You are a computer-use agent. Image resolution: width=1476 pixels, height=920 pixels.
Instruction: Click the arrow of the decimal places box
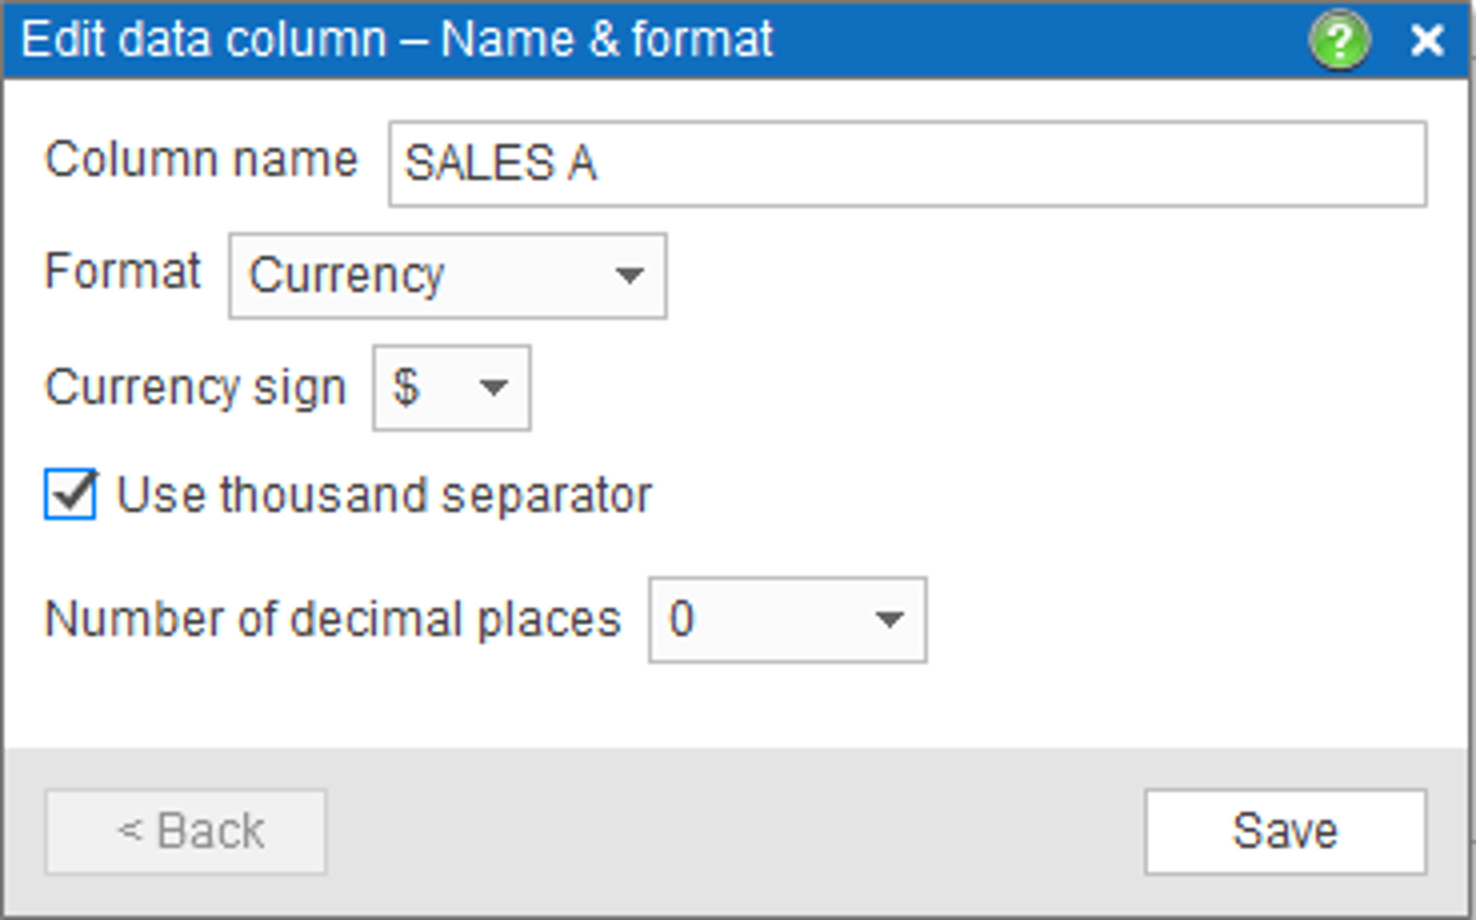coord(889,620)
